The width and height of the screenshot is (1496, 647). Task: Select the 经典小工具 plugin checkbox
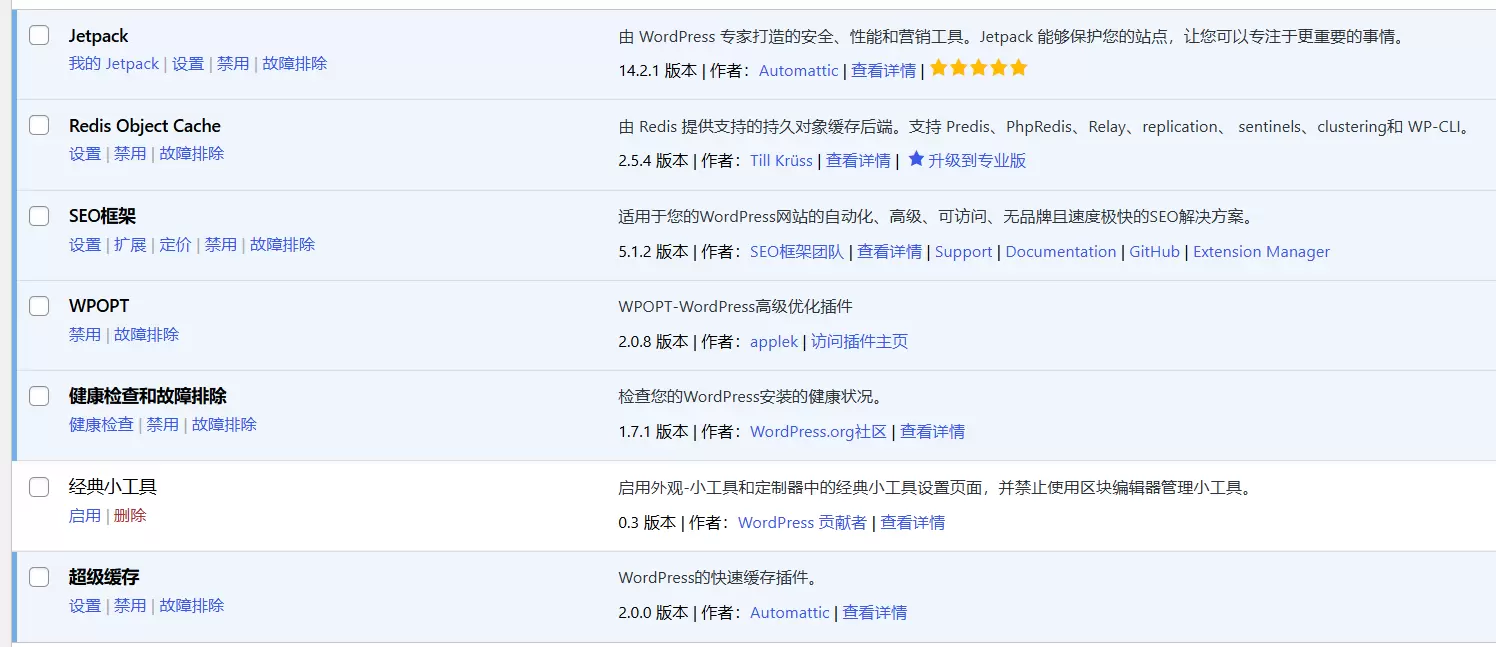[39, 487]
